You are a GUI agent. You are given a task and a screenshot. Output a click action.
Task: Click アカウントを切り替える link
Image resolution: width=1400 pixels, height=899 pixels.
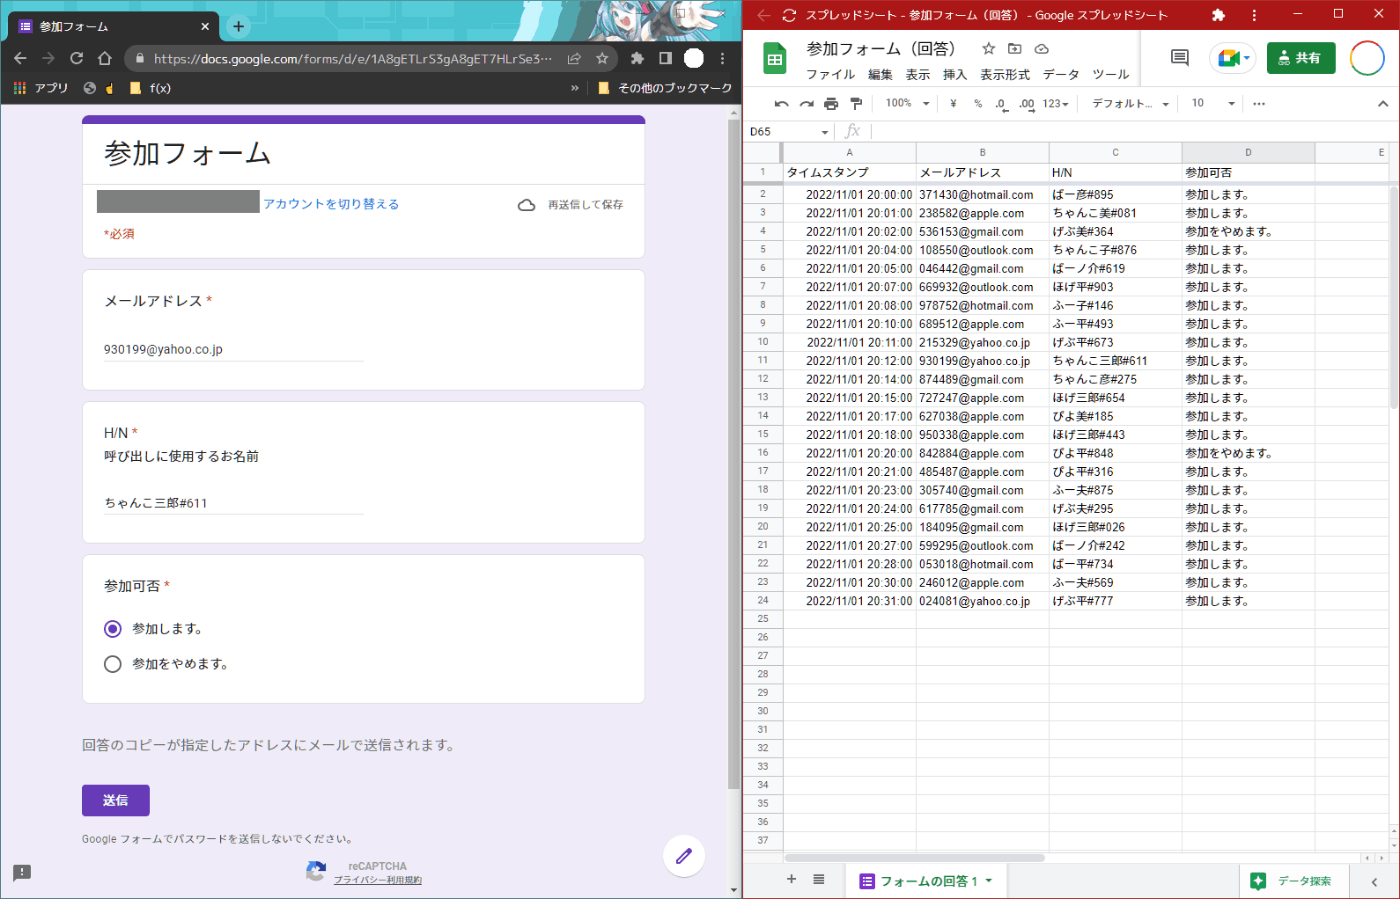pos(331,204)
